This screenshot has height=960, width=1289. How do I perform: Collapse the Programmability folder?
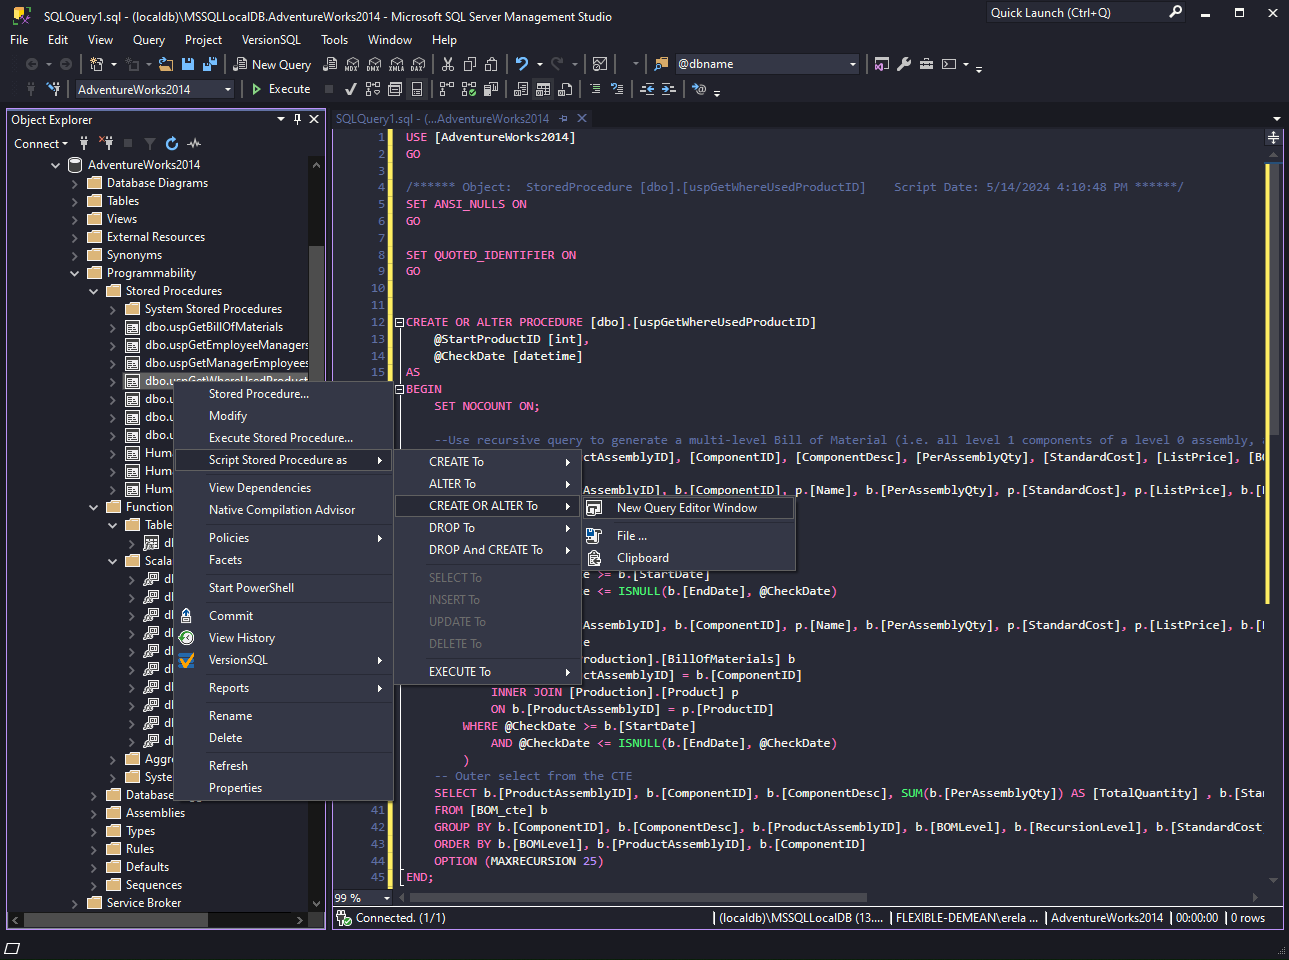[75, 273]
